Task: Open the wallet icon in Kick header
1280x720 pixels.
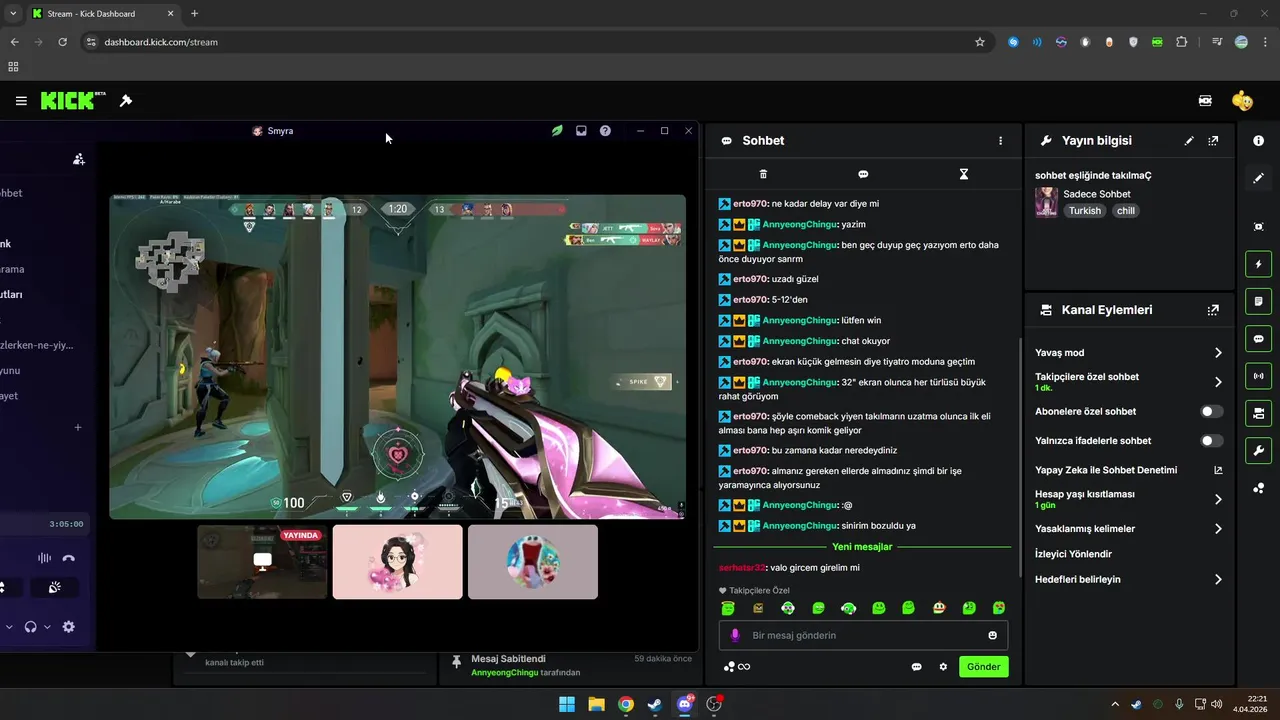Action: point(1205,101)
